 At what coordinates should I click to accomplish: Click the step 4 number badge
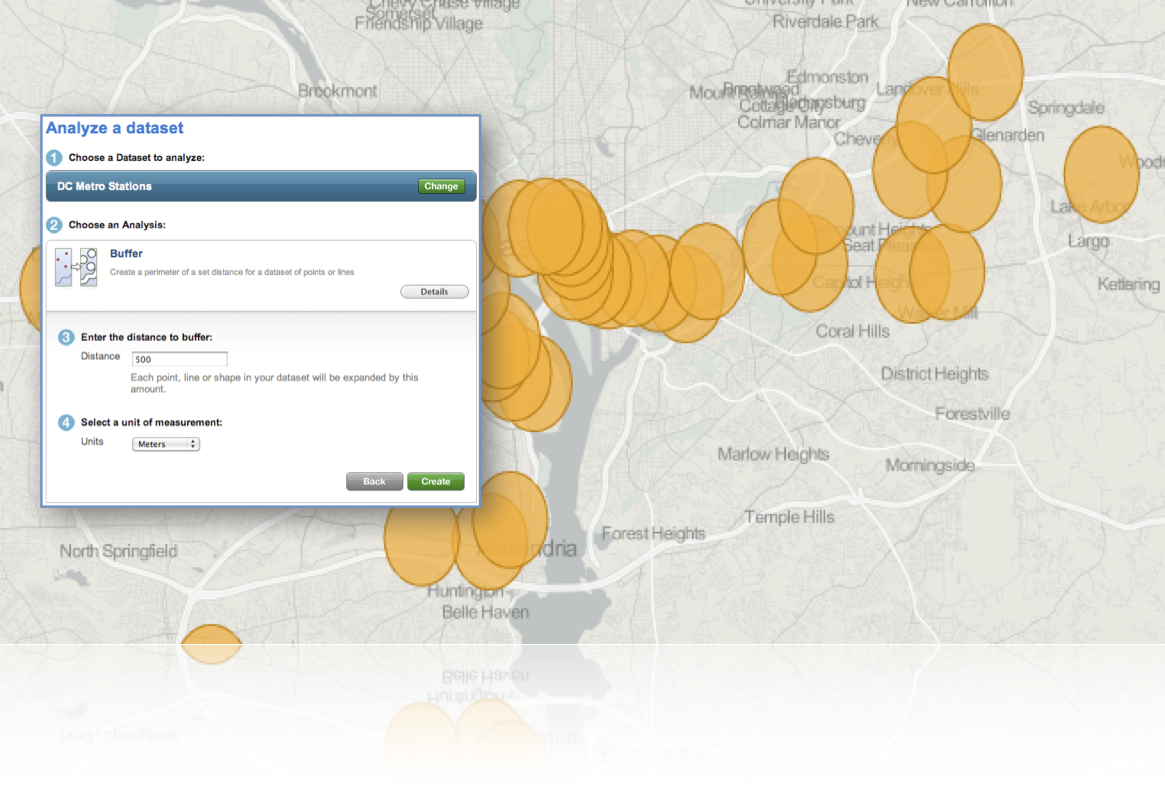click(66, 422)
